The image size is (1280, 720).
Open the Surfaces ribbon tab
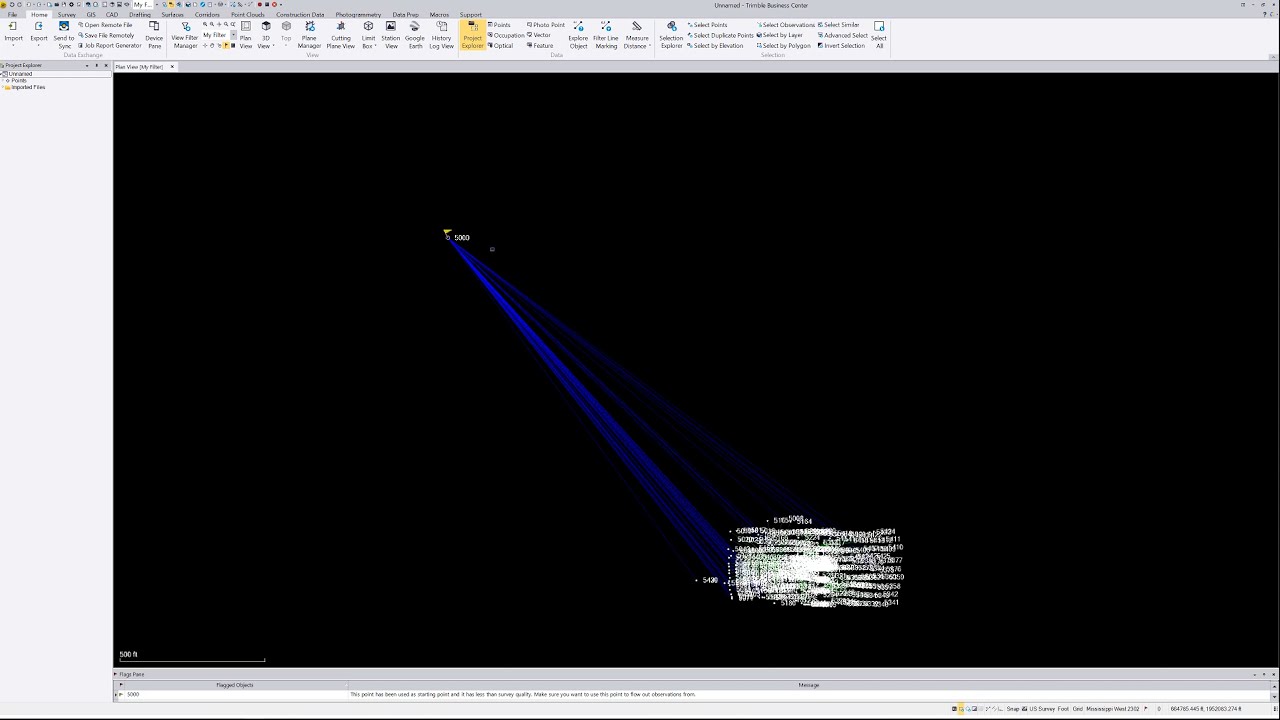[x=172, y=15]
